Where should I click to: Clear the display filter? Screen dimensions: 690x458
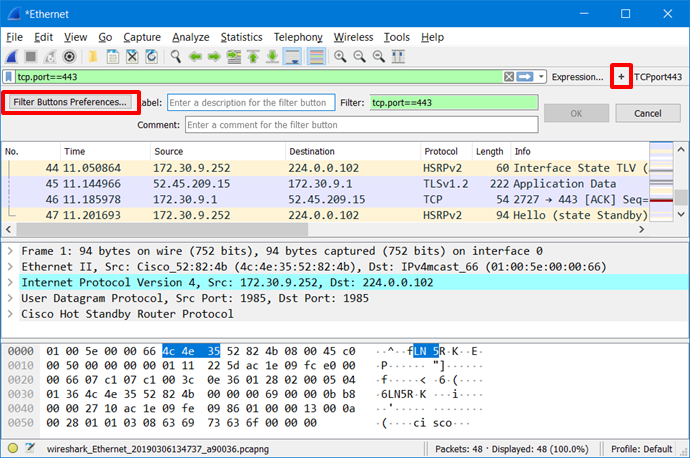pos(509,77)
